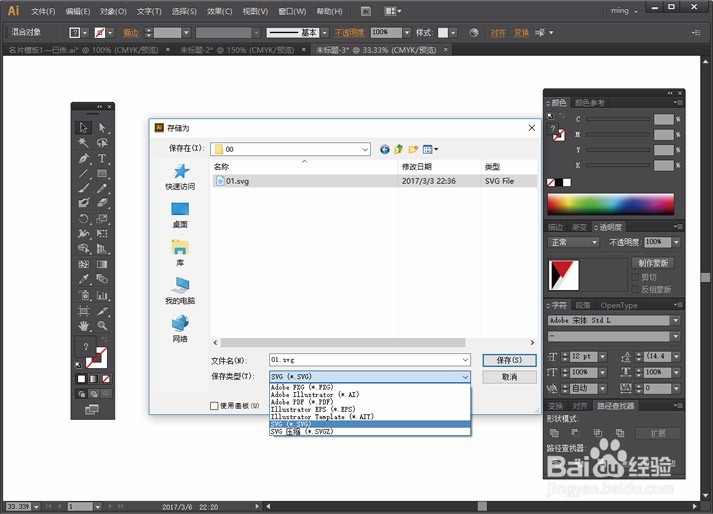Choose Illustrator Template (*.AIT) format
713x514 pixels.
[322, 417]
